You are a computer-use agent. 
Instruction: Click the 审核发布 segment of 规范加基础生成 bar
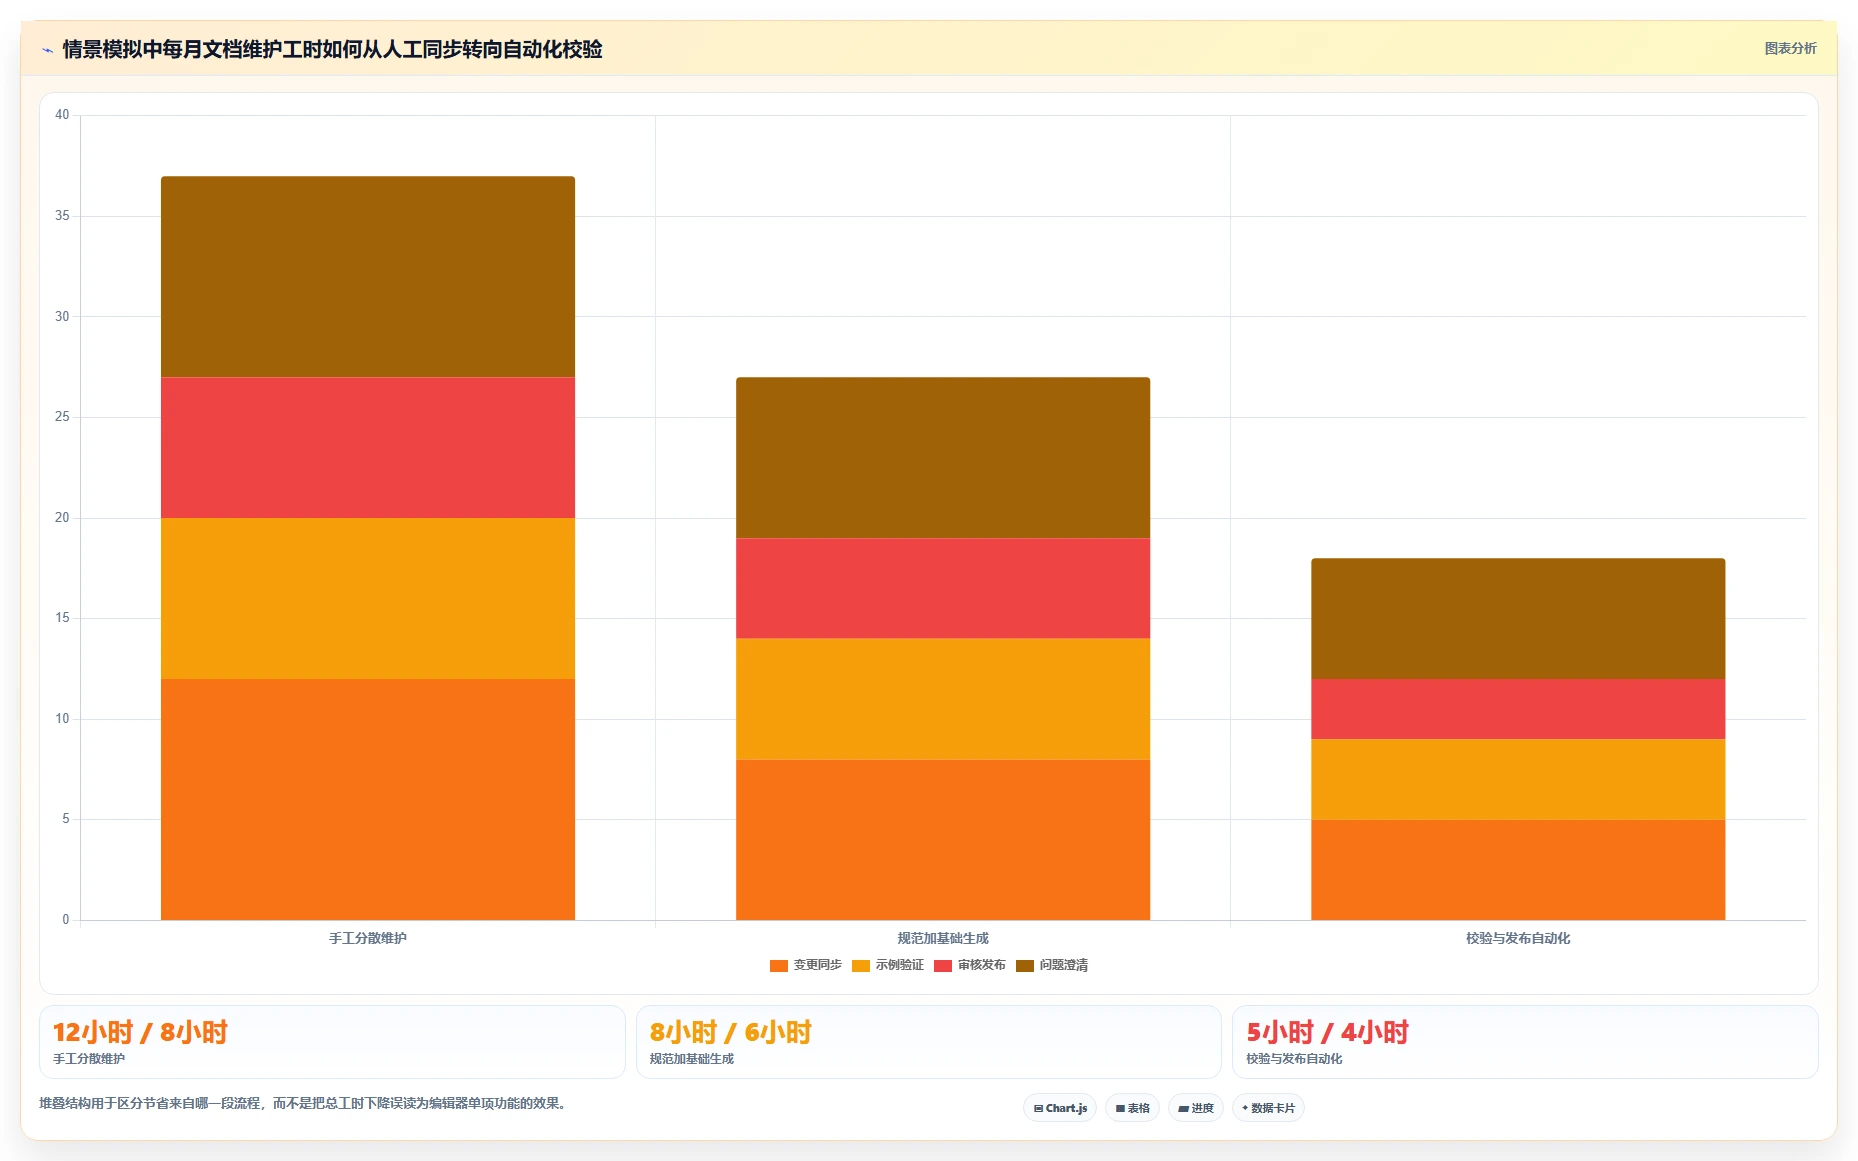point(943,588)
